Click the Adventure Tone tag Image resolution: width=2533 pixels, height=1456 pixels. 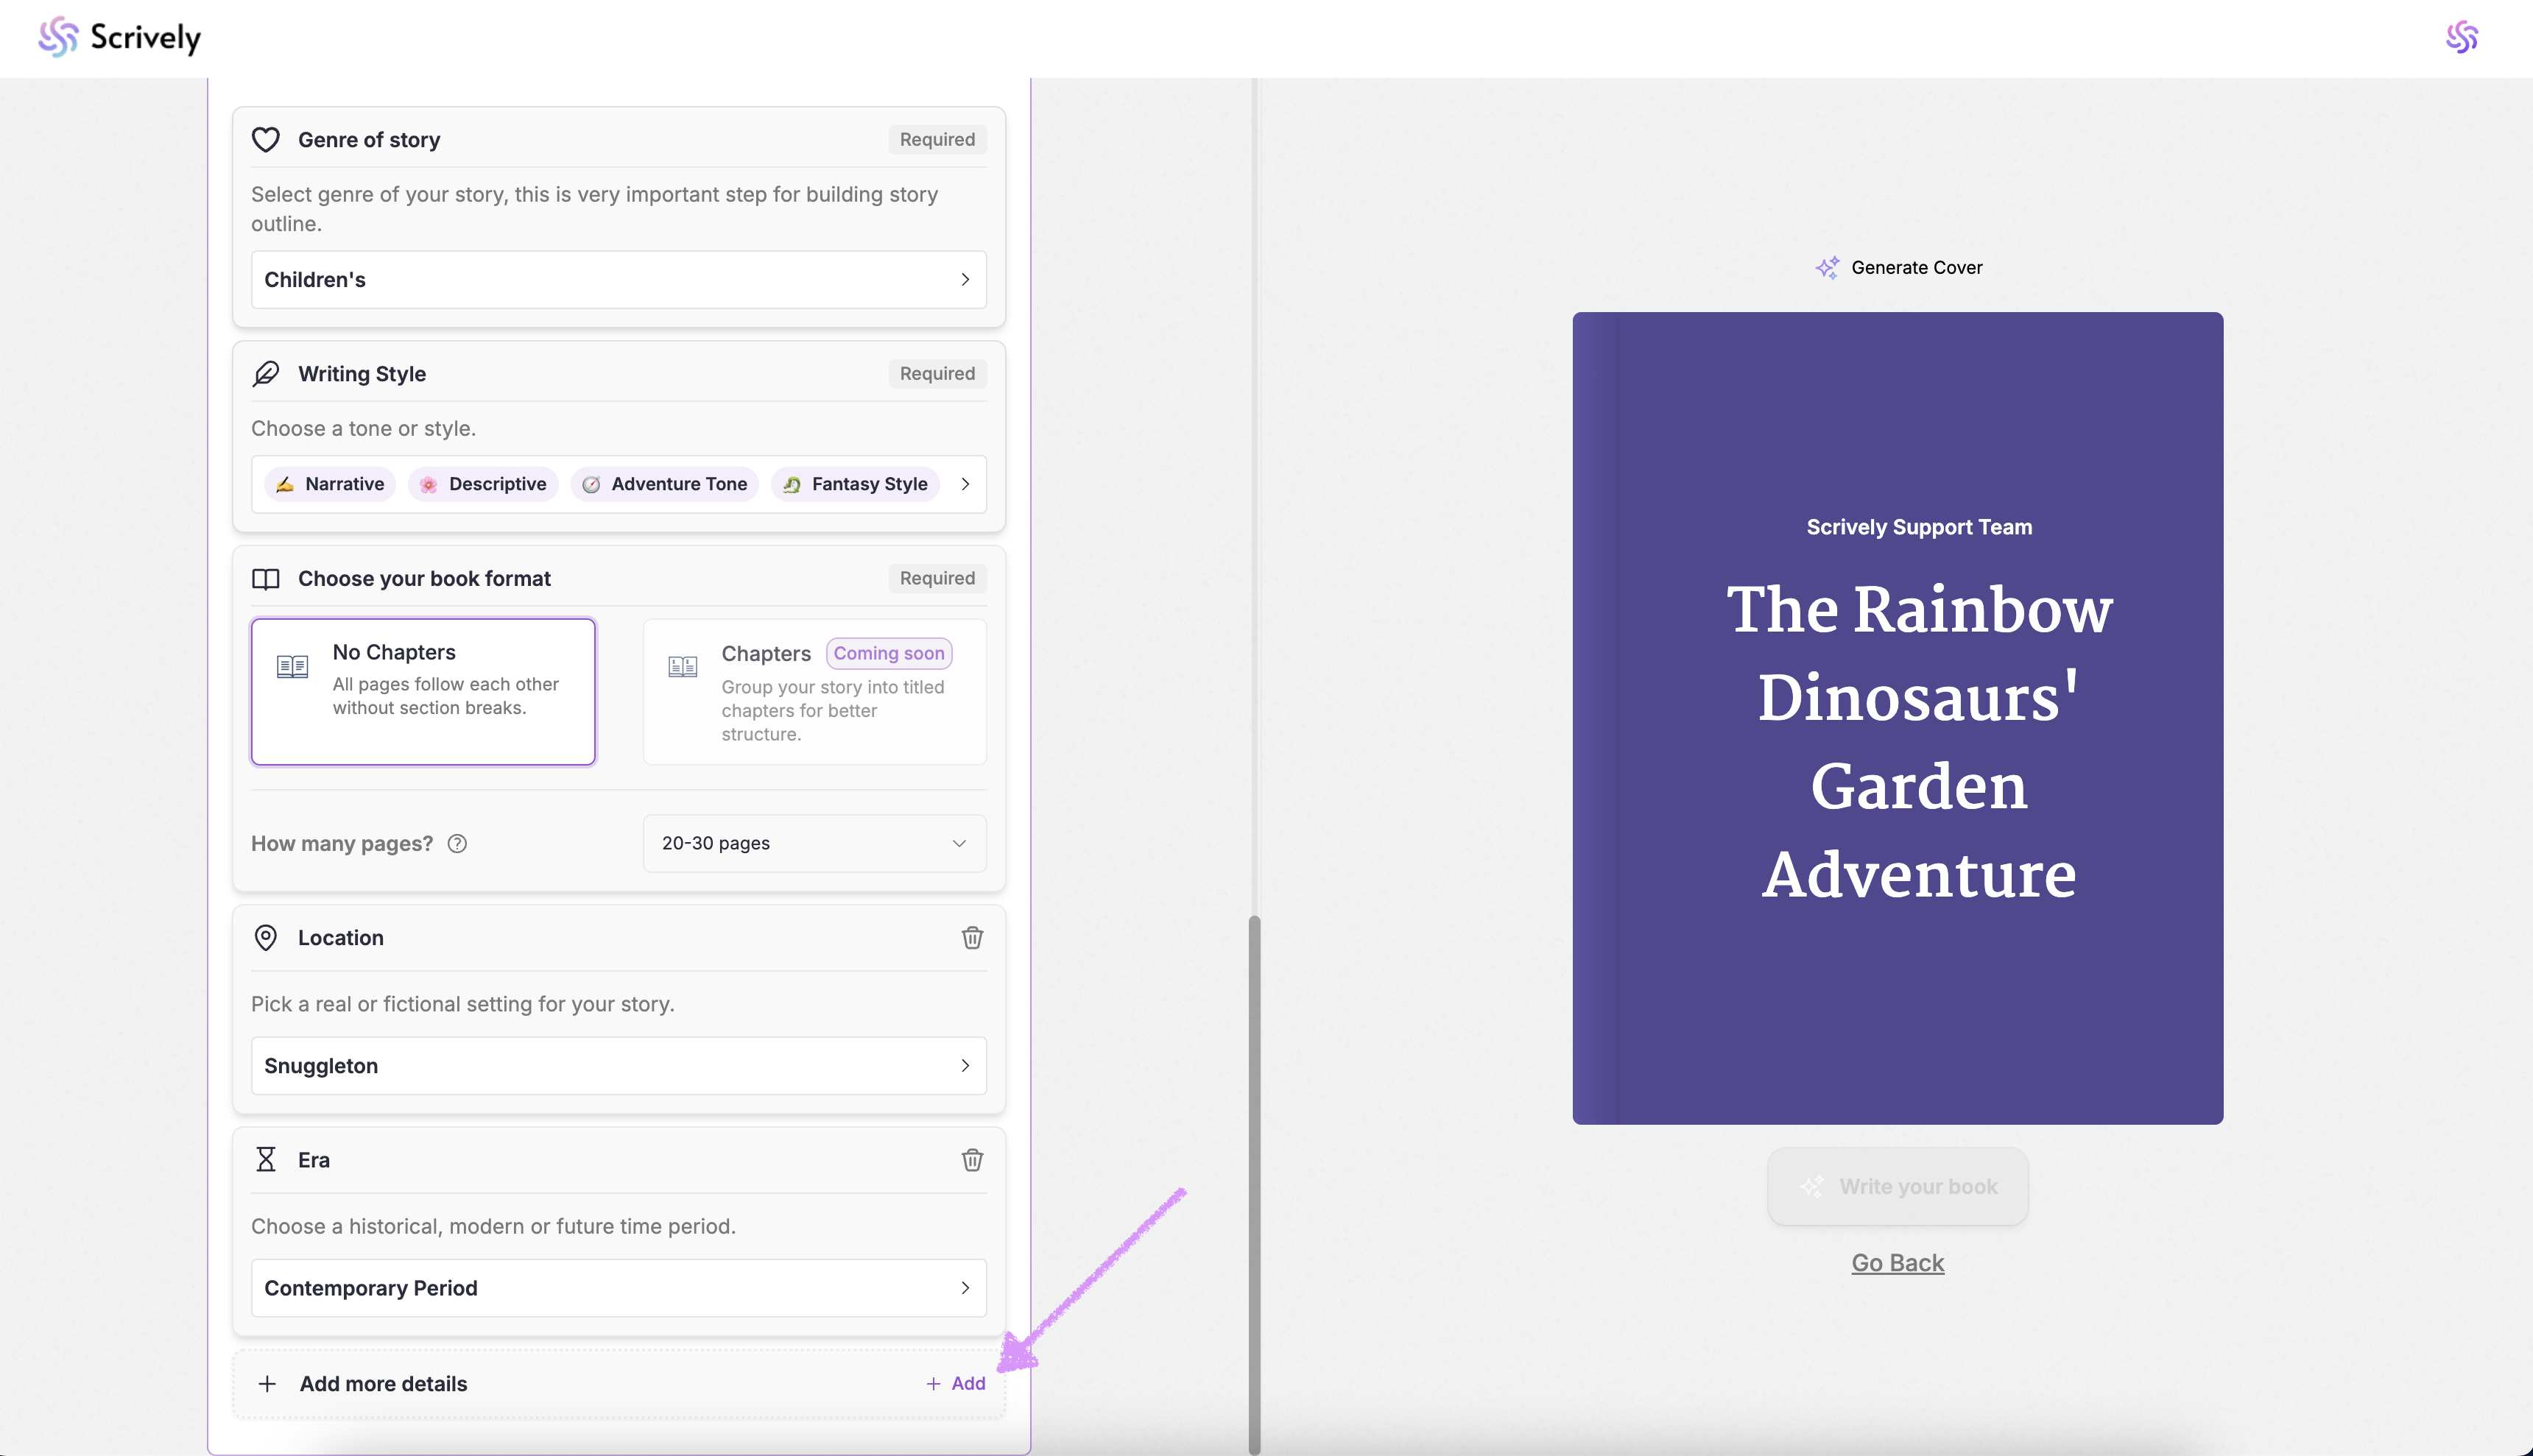665,484
